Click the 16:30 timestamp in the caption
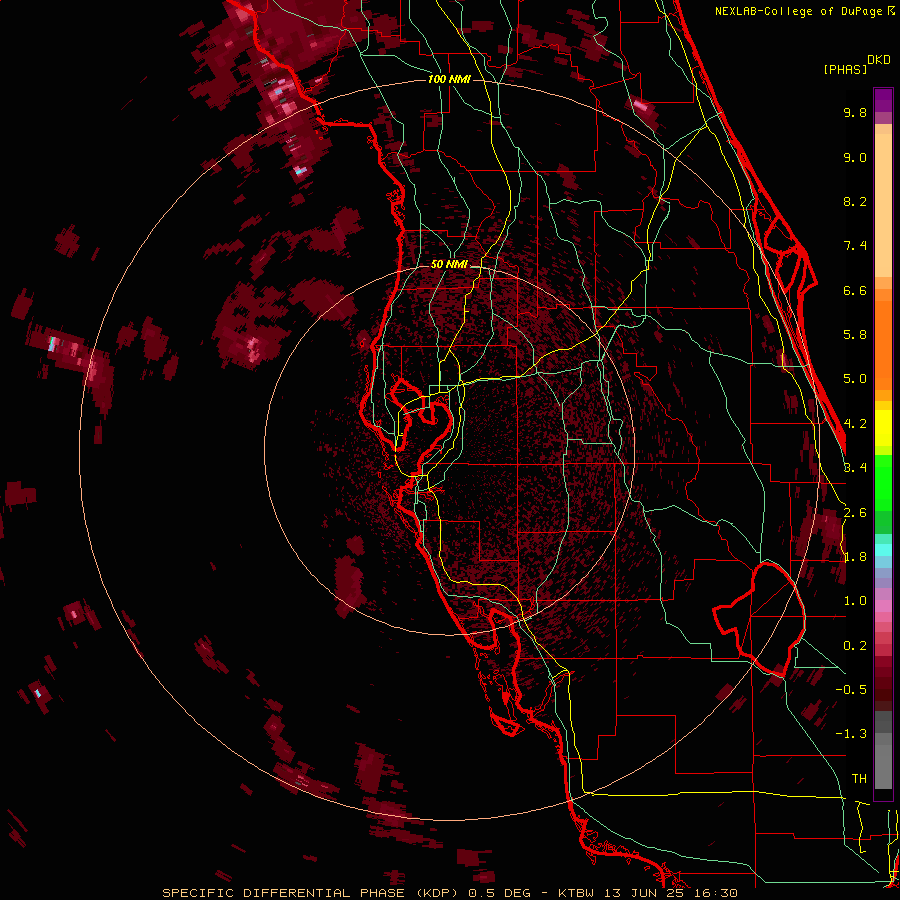Image resolution: width=900 pixels, height=900 pixels. pos(717,893)
